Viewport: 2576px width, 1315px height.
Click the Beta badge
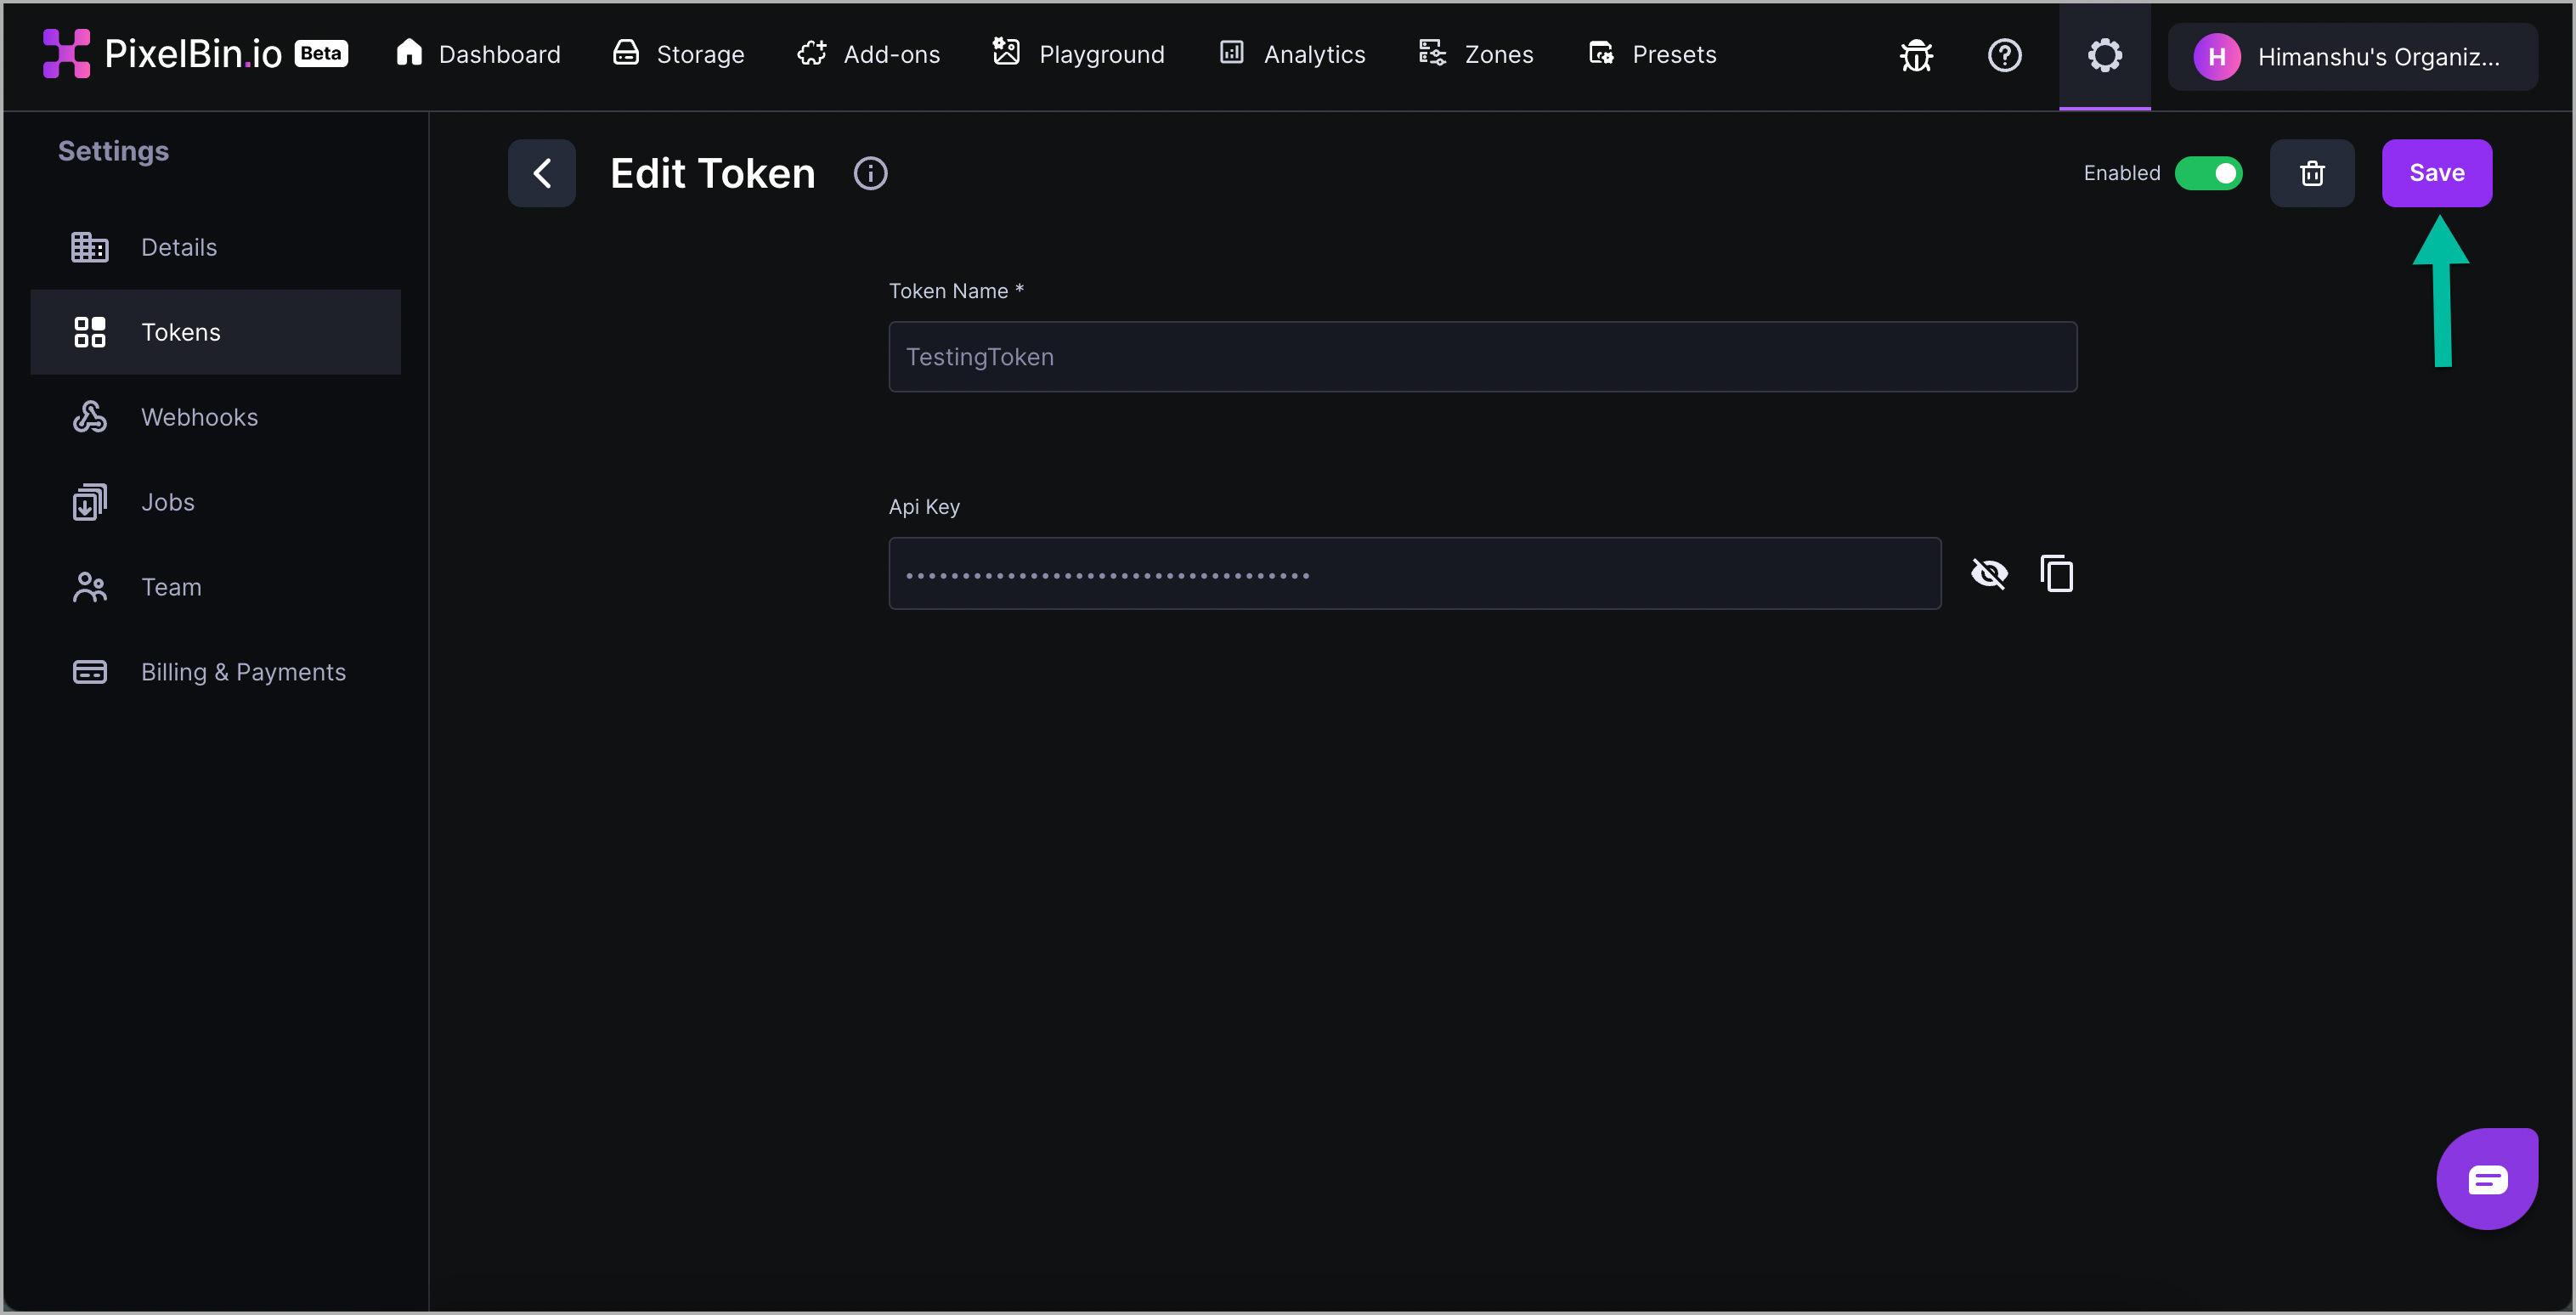coord(321,53)
